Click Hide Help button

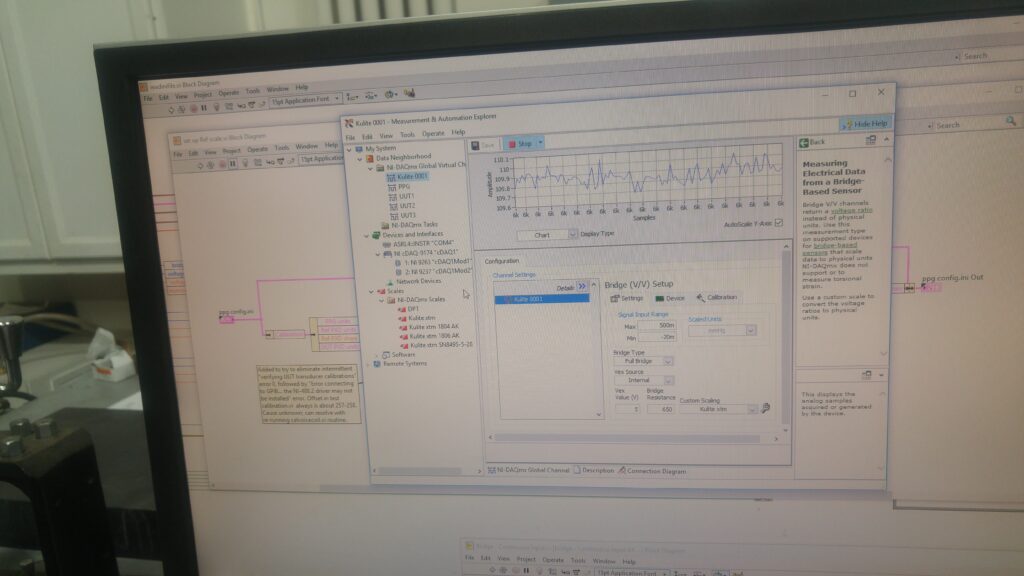point(865,123)
